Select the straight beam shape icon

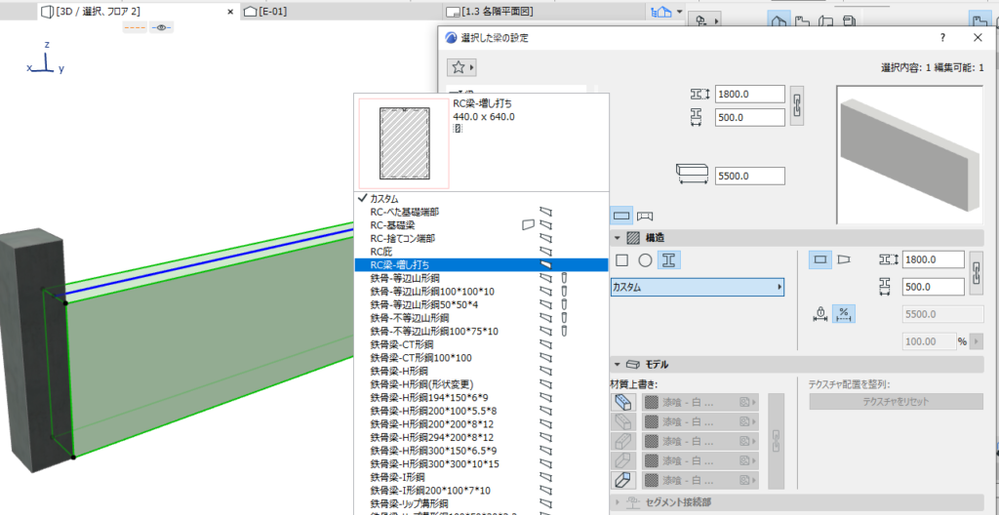click(x=821, y=259)
